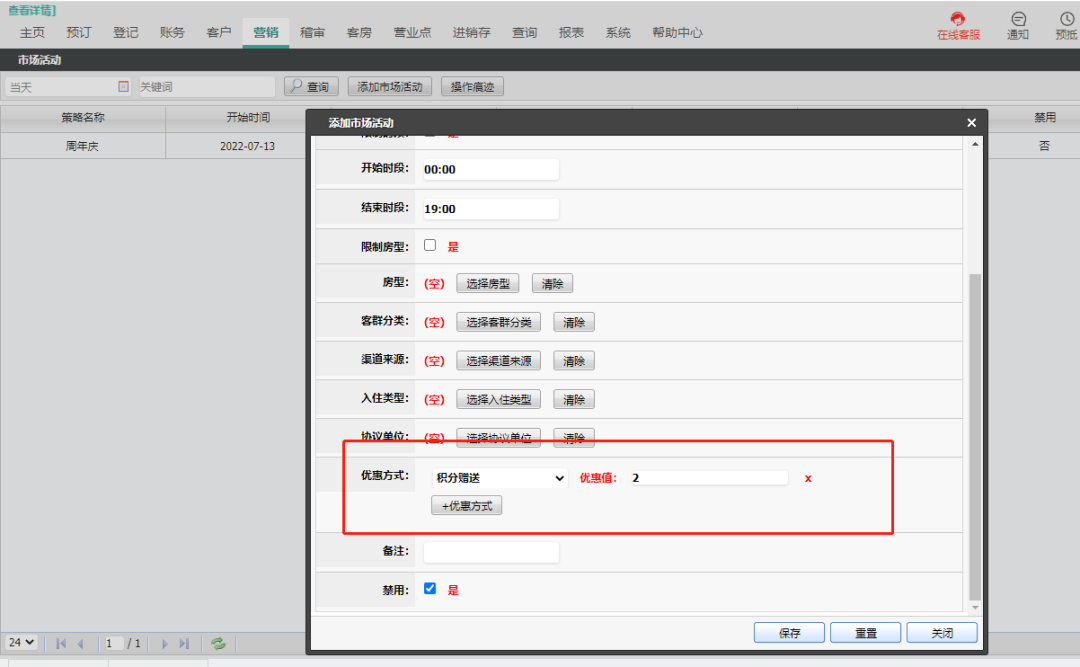Click 清除 next to 选择房型
Viewport: 1080px width, 667px height.
click(x=552, y=283)
